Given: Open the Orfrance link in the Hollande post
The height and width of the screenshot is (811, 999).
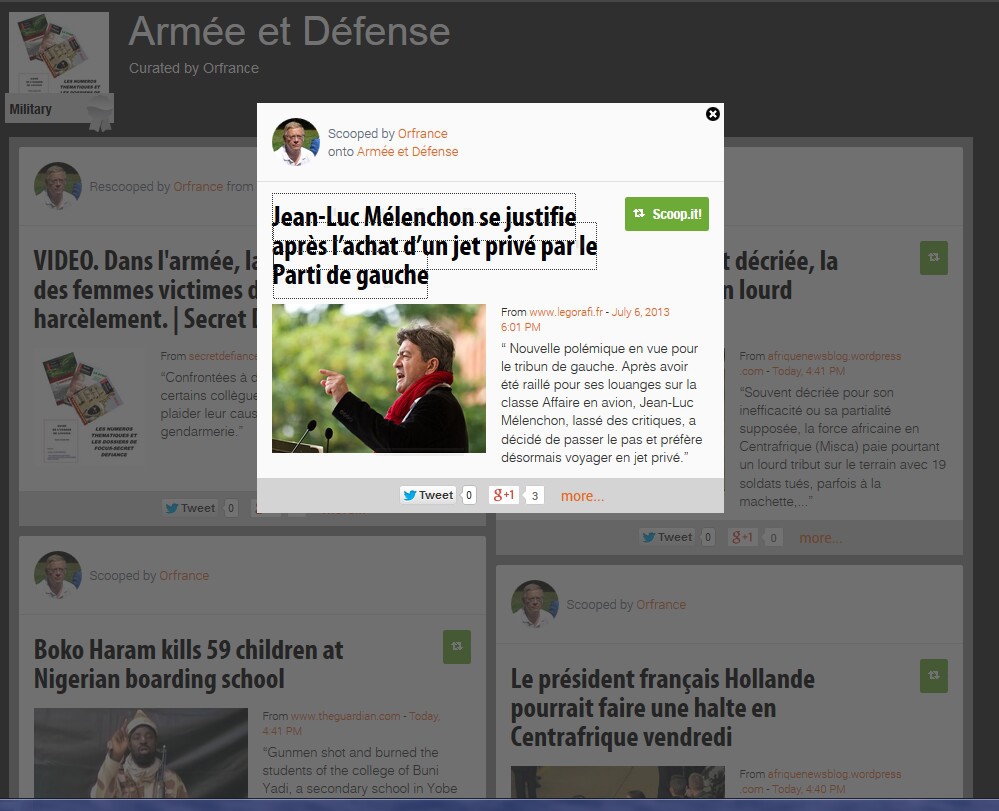Looking at the screenshot, I should 661,605.
